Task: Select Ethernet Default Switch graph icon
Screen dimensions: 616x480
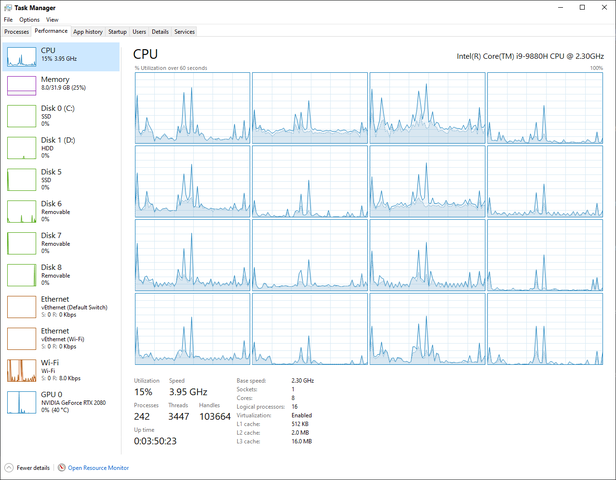Action: [22, 307]
